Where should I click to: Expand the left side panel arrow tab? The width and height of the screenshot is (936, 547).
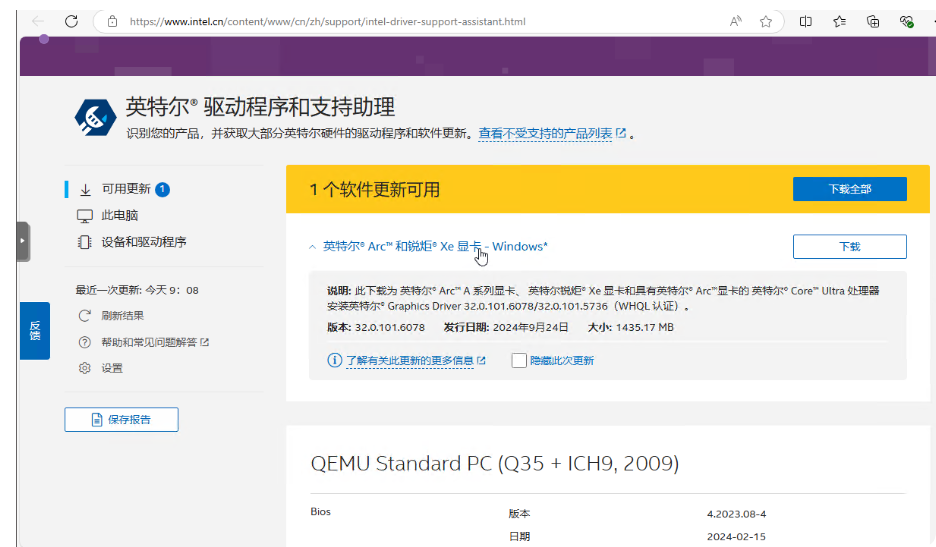tap(23, 241)
